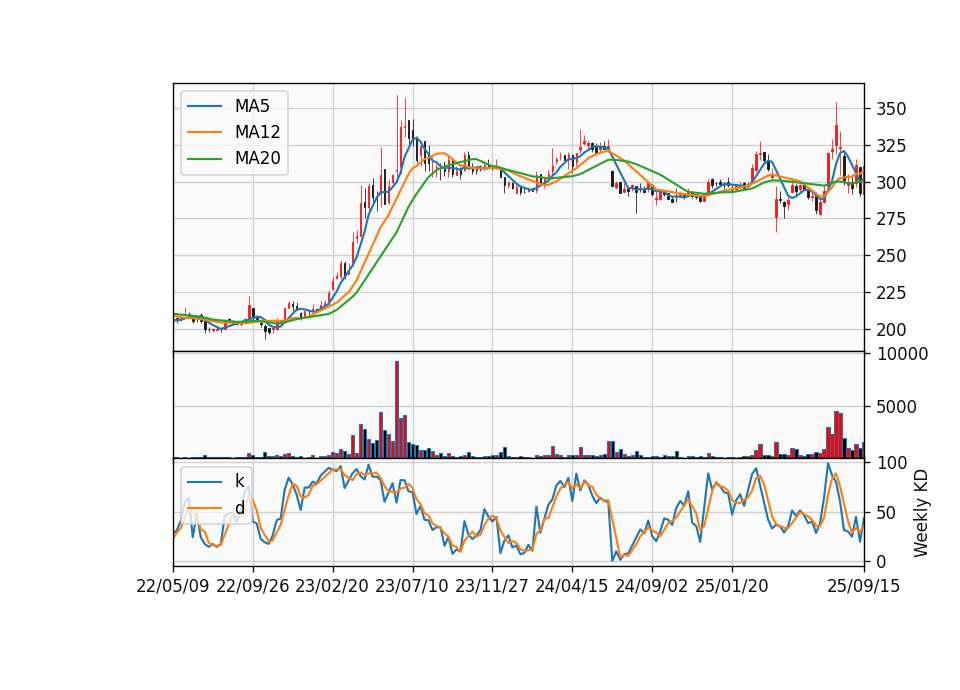Click the MA12 legend label
The height and width of the screenshot is (690, 960).
[257, 132]
